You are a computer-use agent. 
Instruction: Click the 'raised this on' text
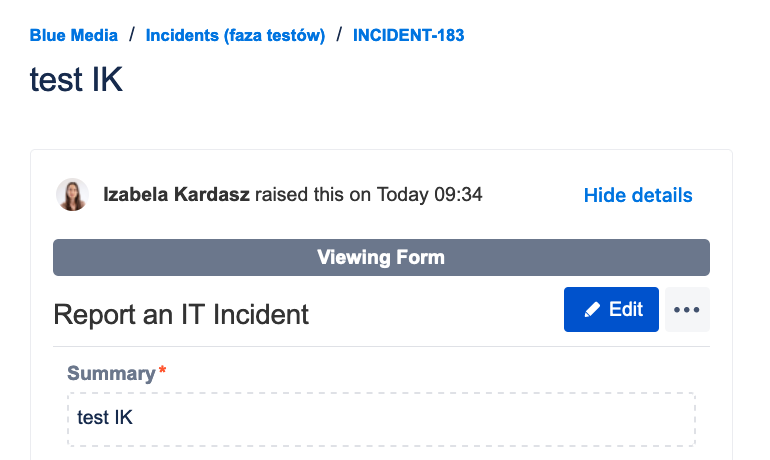tap(313, 195)
